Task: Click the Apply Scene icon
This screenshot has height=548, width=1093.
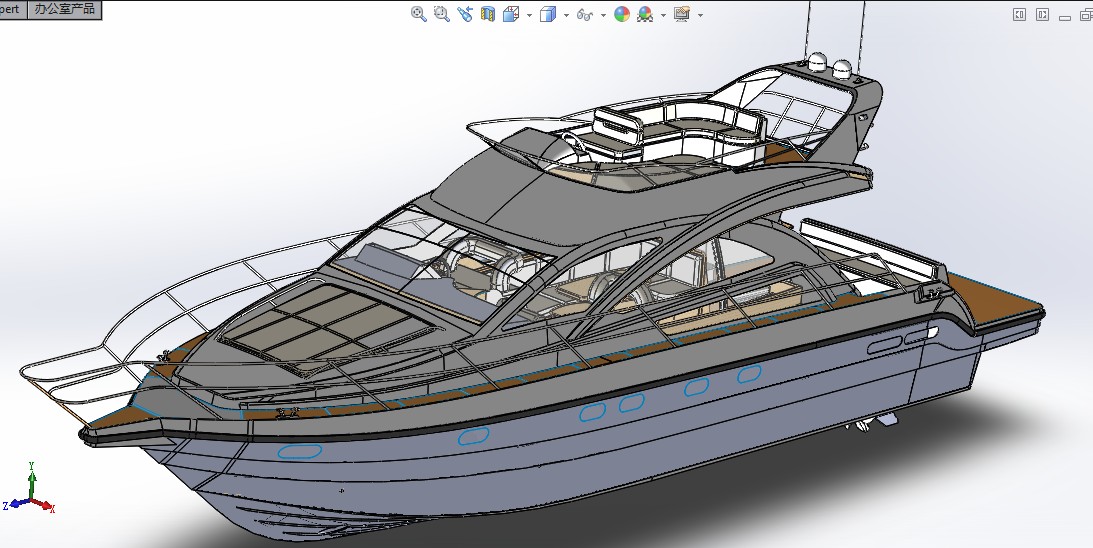Action: [645, 14]
